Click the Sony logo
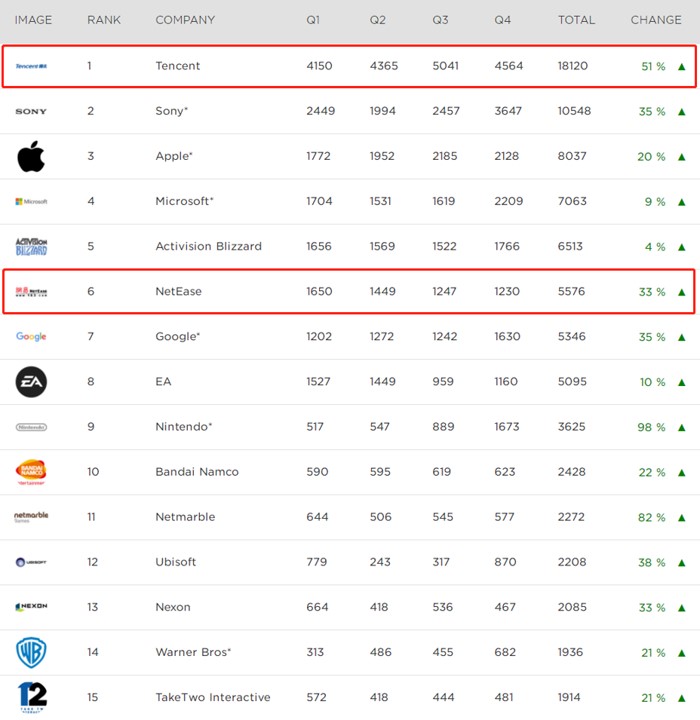The height and width of the screenshot is (720, 700). click(31, 111)
